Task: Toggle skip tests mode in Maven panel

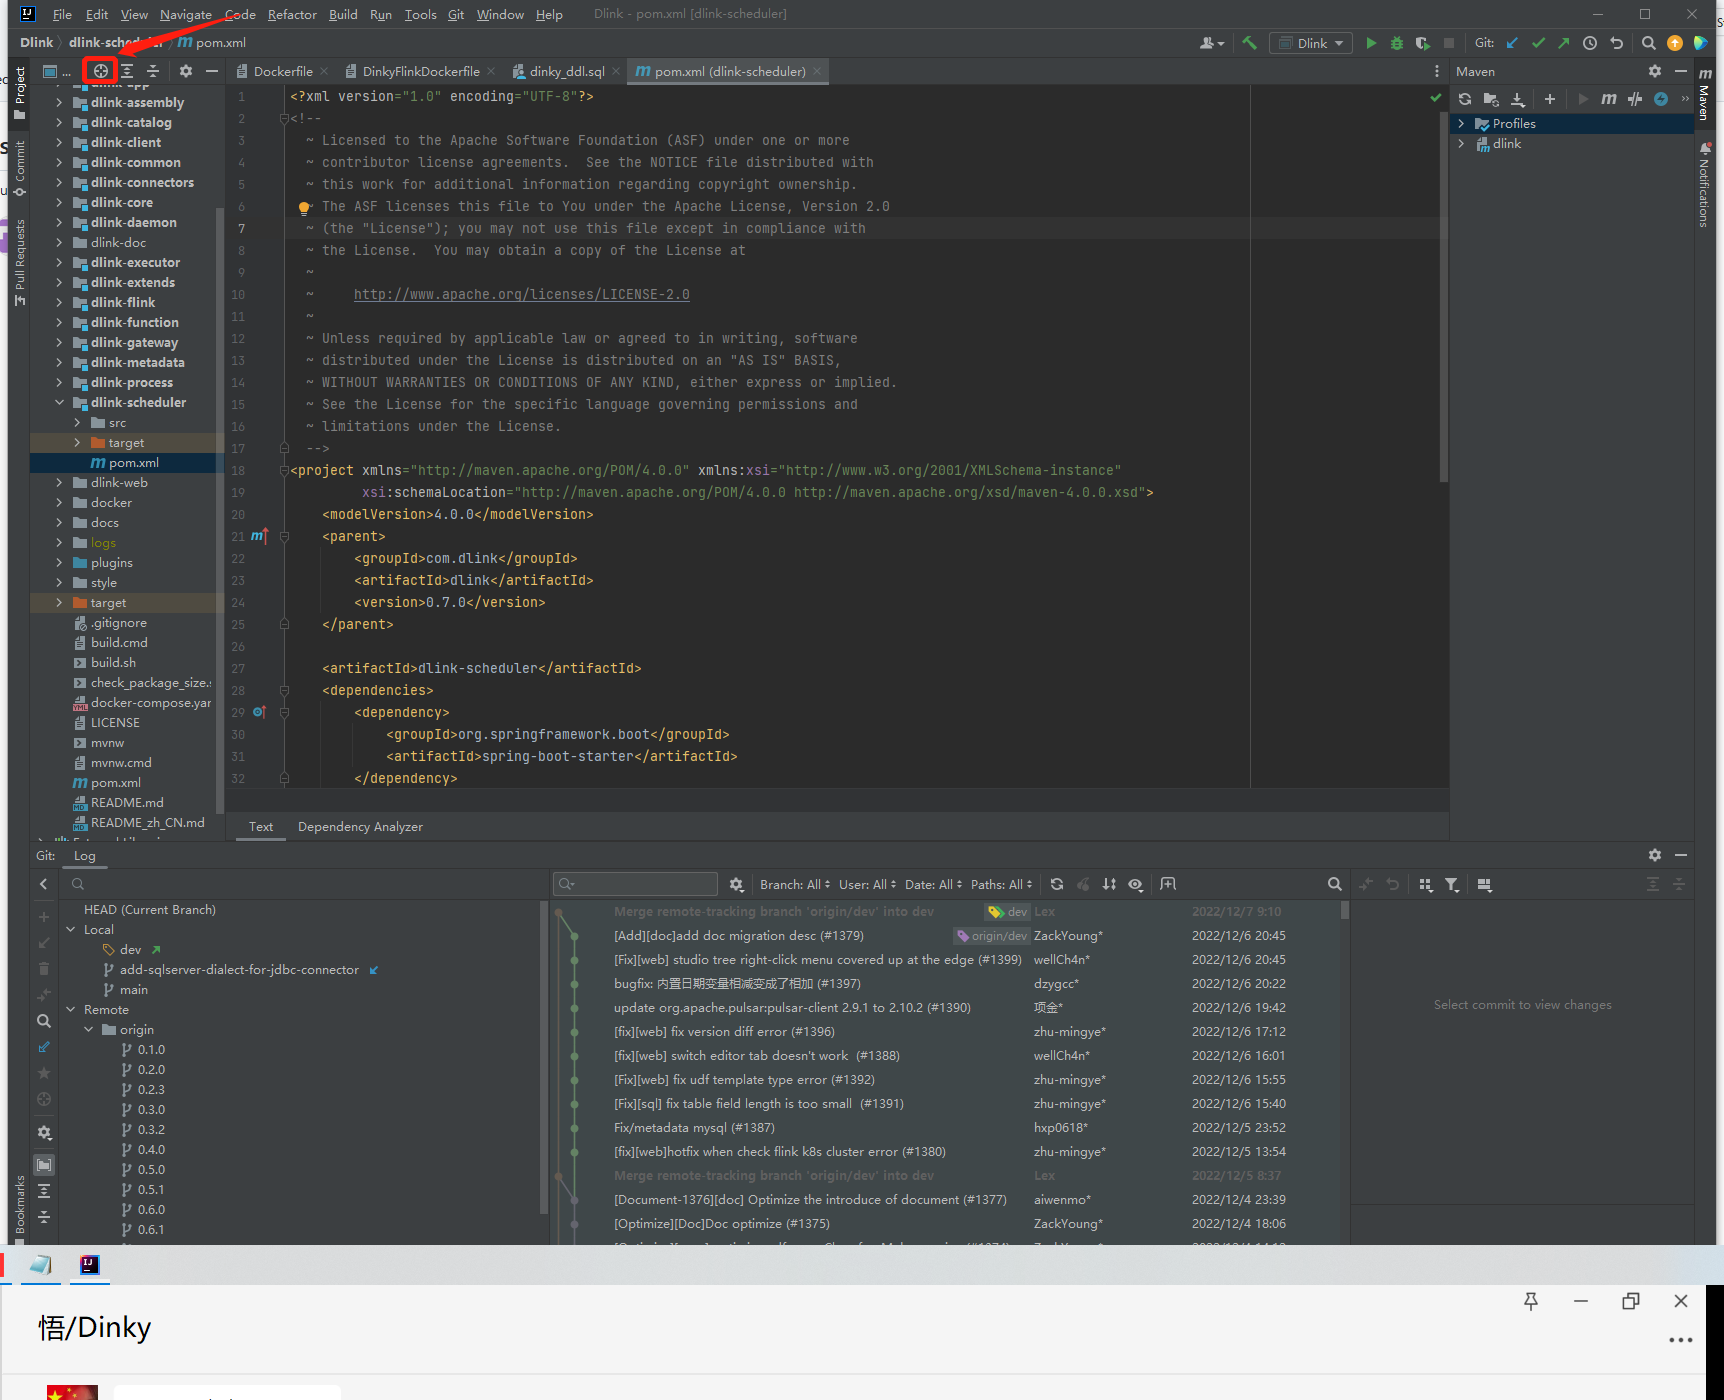Action: [1635, 99]
